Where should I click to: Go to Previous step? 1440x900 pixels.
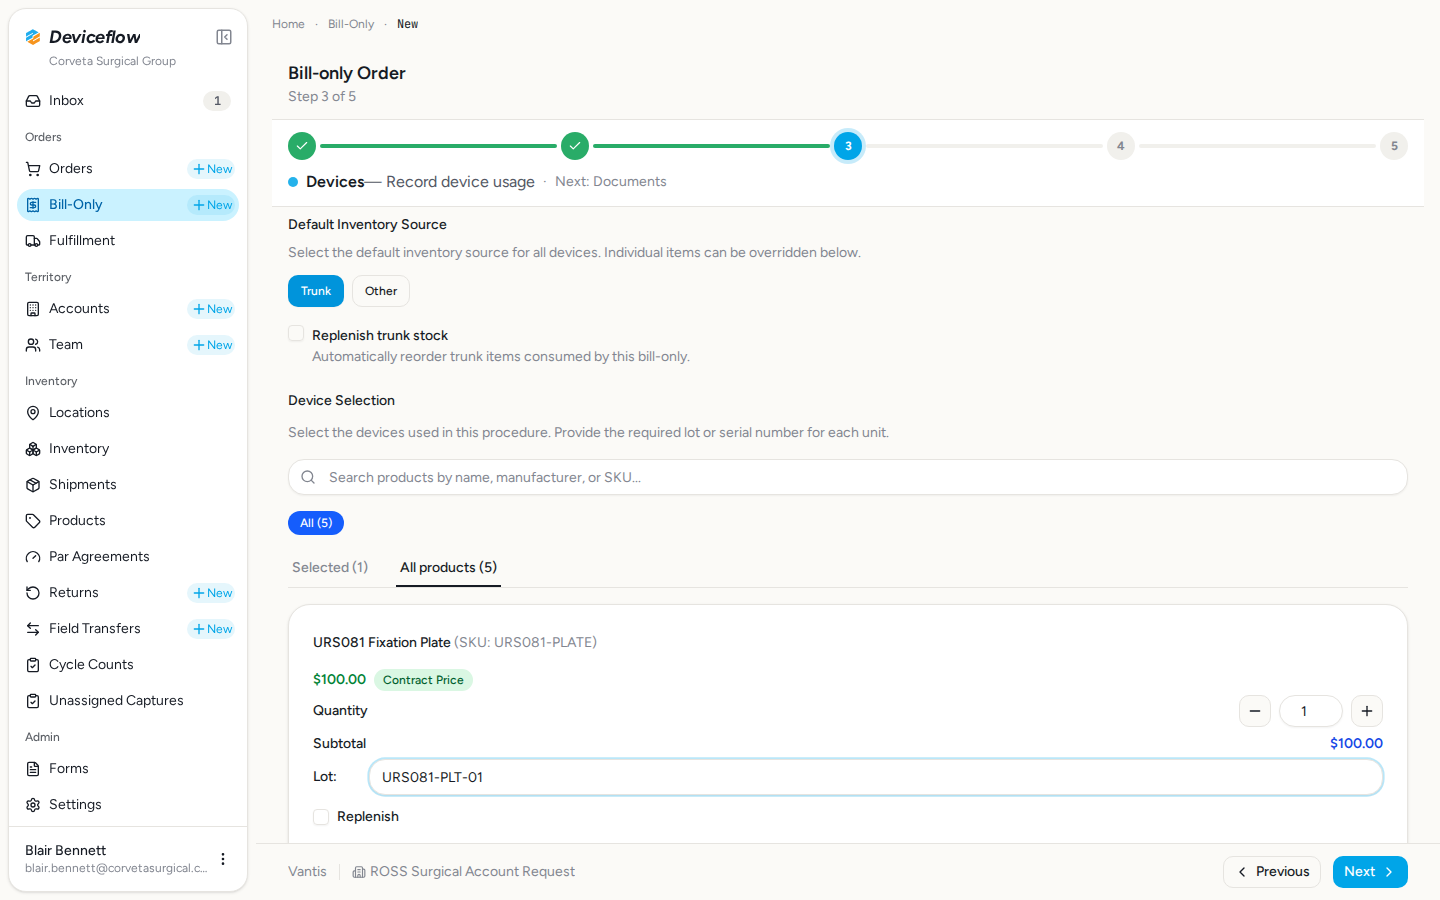(1272, 872)
